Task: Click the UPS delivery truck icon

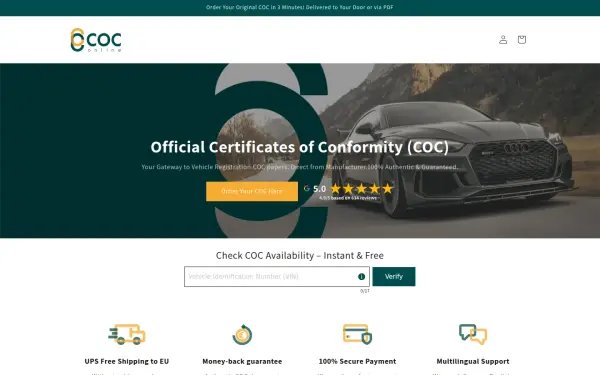Action: pyautogui.click(x=127, y=334)
